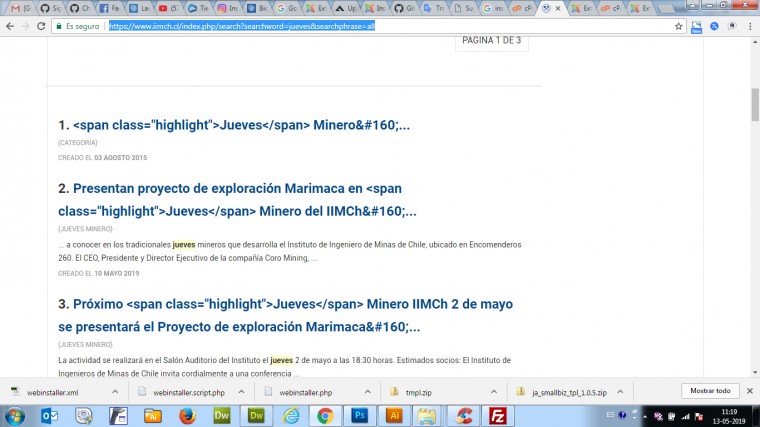The width and height of the screenshot is (760, 427).
Task: Open result 2 Presentan proyecto de exploración Marimaca
Action: click(238, 200)
